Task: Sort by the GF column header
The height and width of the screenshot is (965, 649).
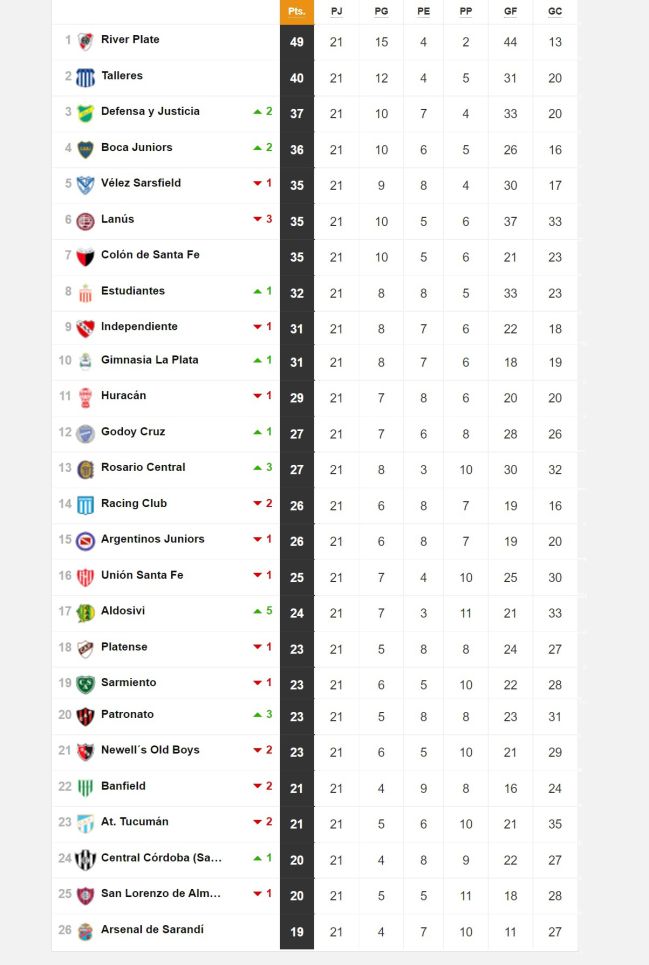Action: click(x=511, y=12)
